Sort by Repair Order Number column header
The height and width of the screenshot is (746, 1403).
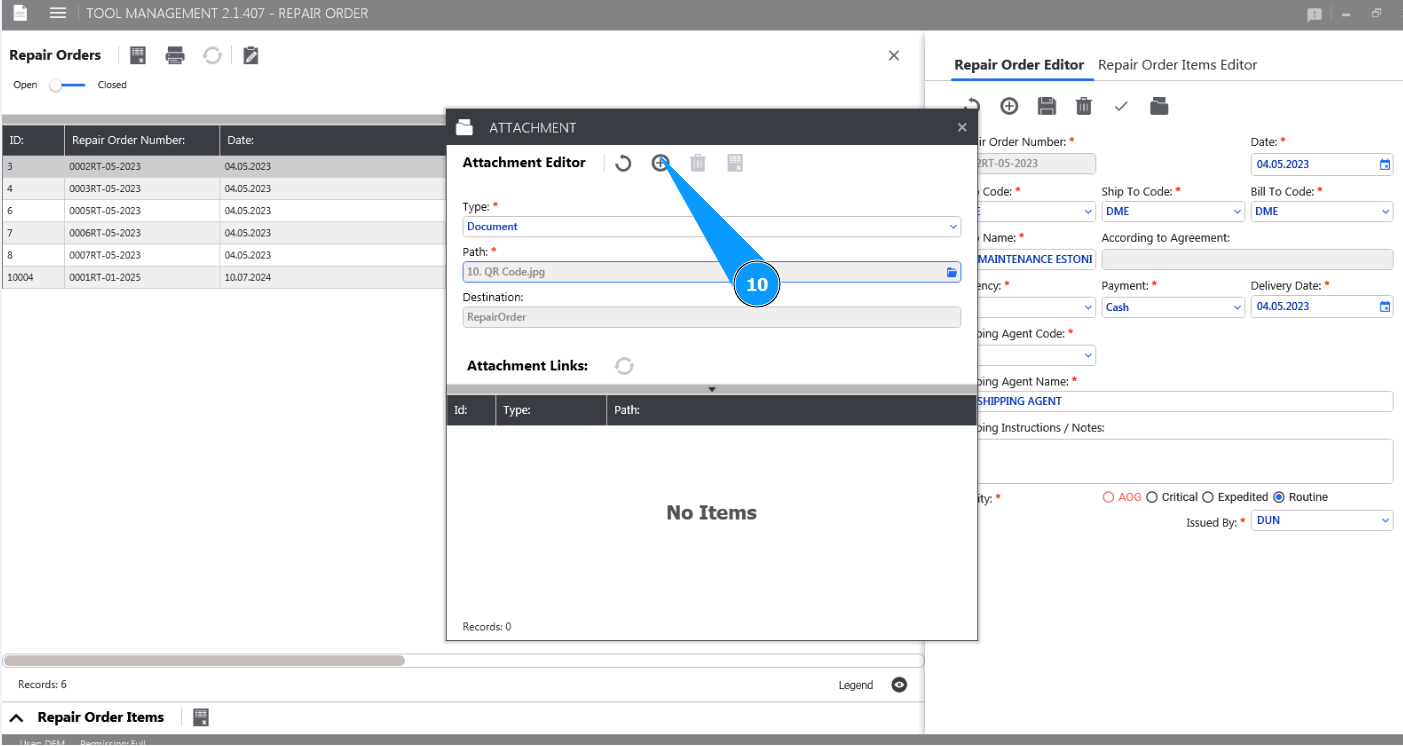pos(142,140)
